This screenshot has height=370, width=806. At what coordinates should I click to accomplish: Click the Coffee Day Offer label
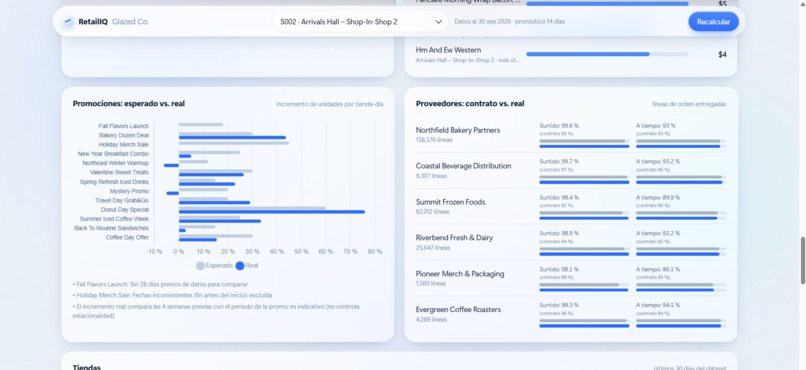[127, 237]
